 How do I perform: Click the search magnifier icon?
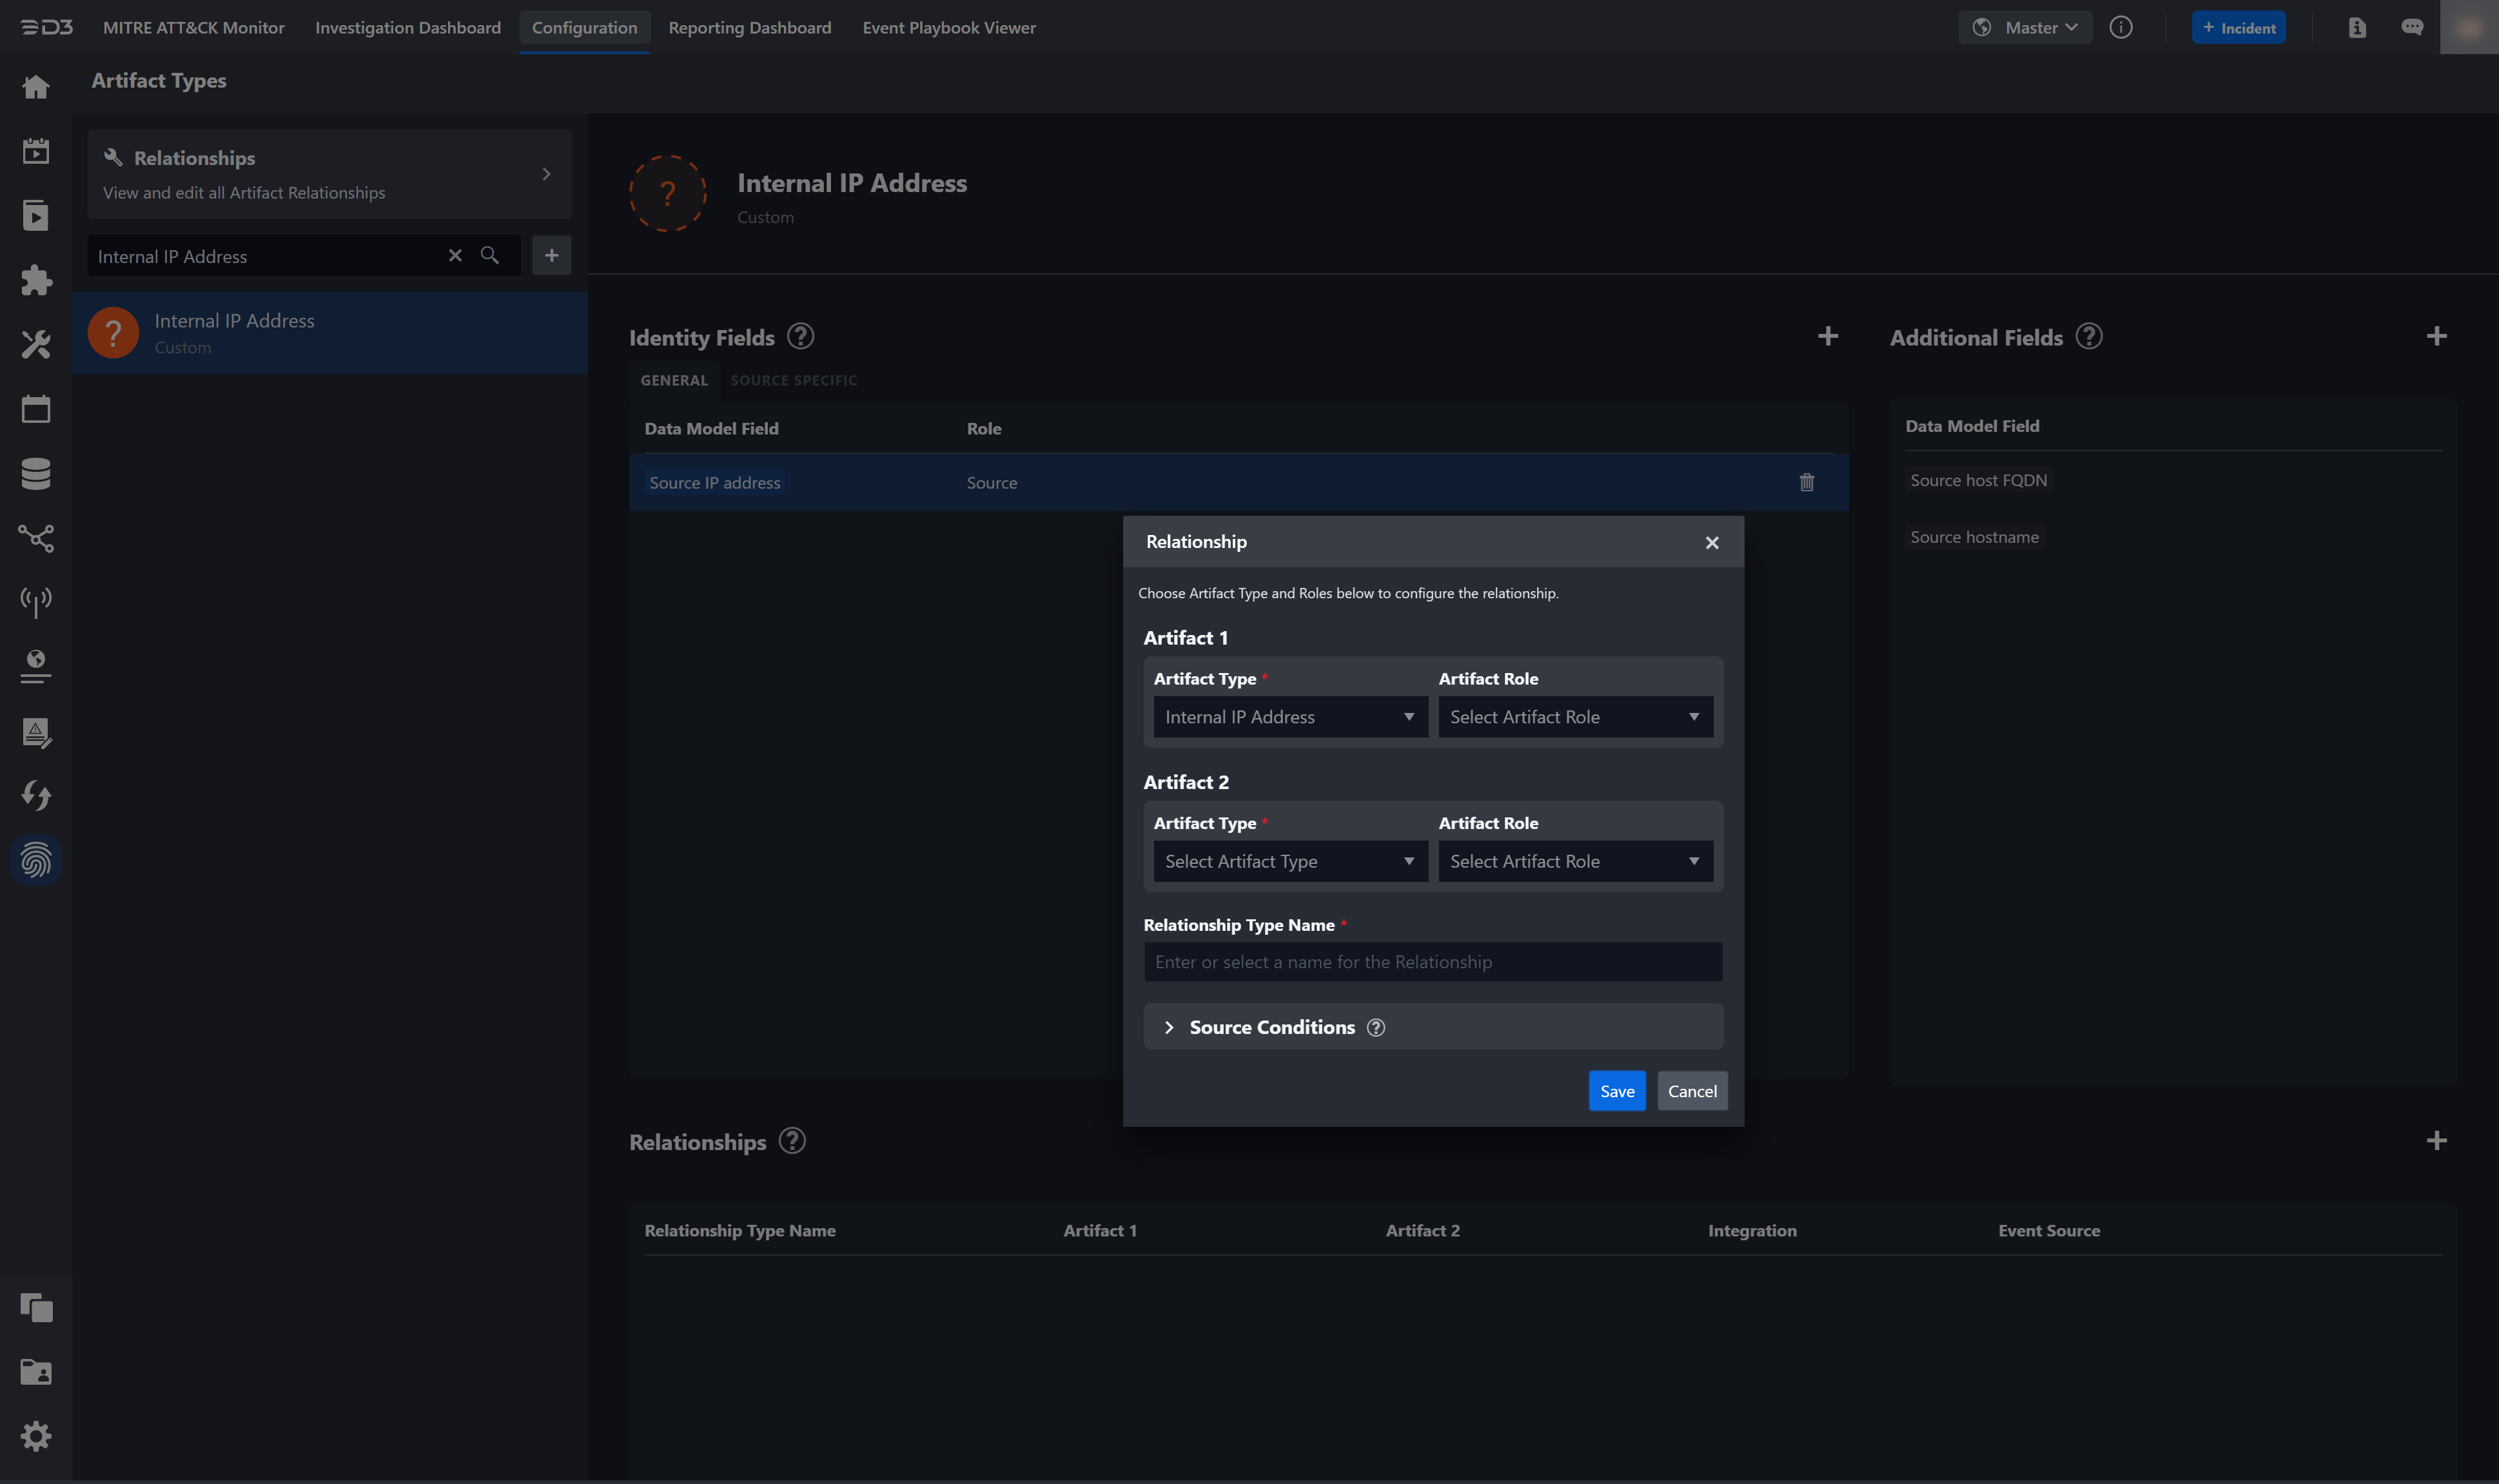tap(490, 255)
